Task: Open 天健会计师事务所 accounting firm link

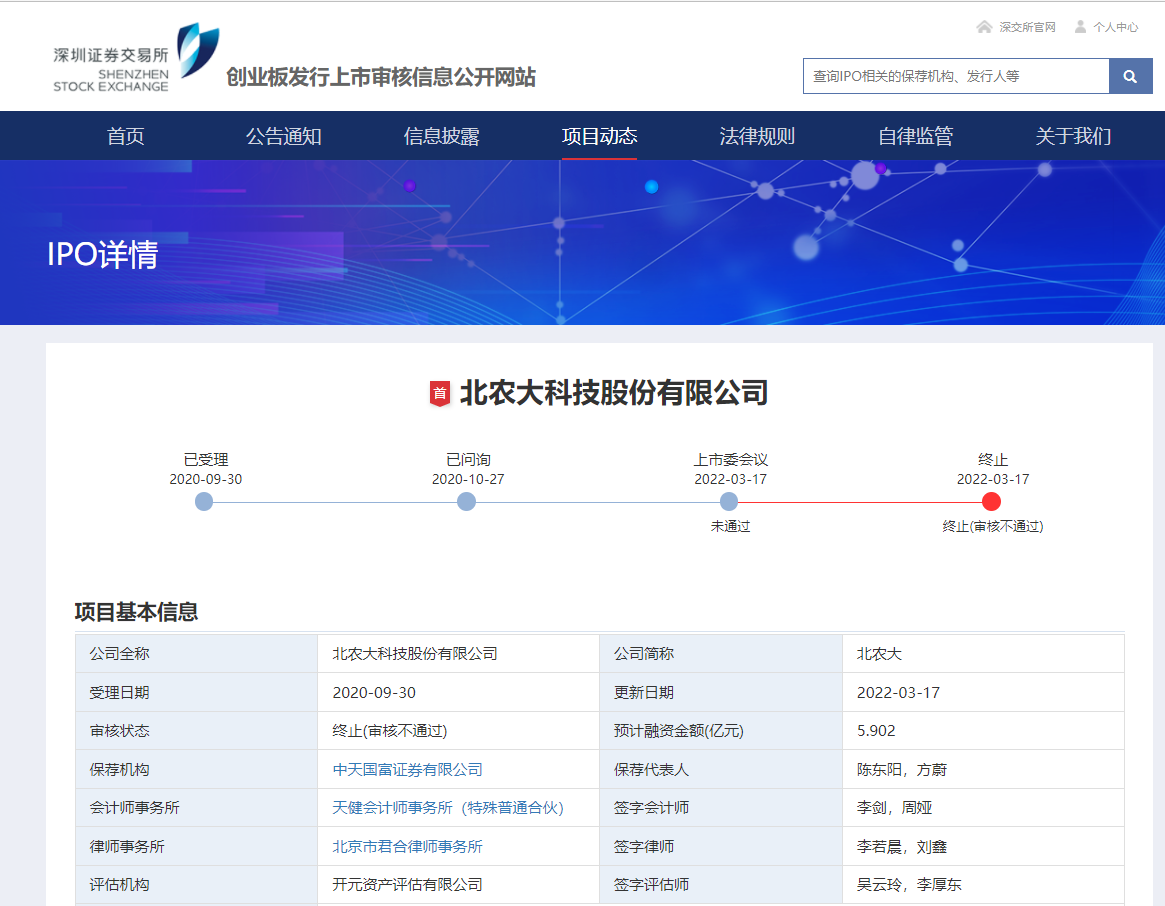Action: click(x=448, y=808)
